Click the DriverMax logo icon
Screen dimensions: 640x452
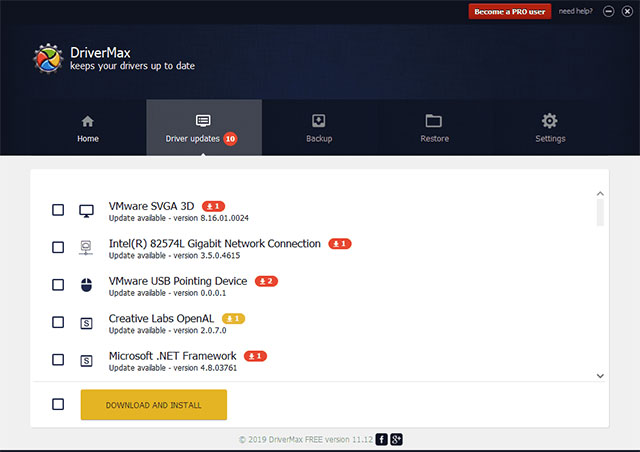[x=48, y=59]
